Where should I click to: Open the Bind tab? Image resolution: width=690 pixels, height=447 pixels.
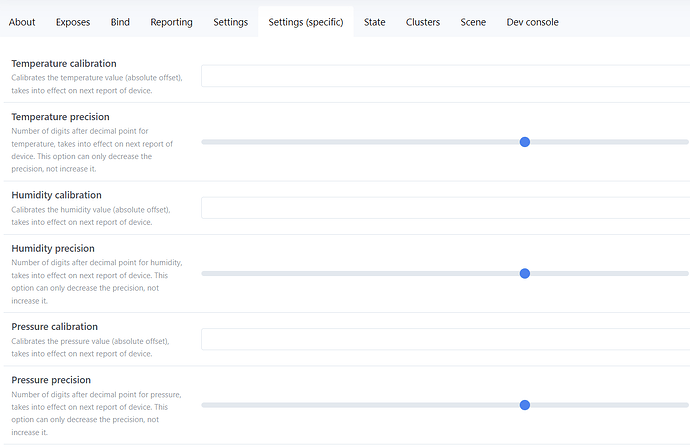(x=120, y=22)
